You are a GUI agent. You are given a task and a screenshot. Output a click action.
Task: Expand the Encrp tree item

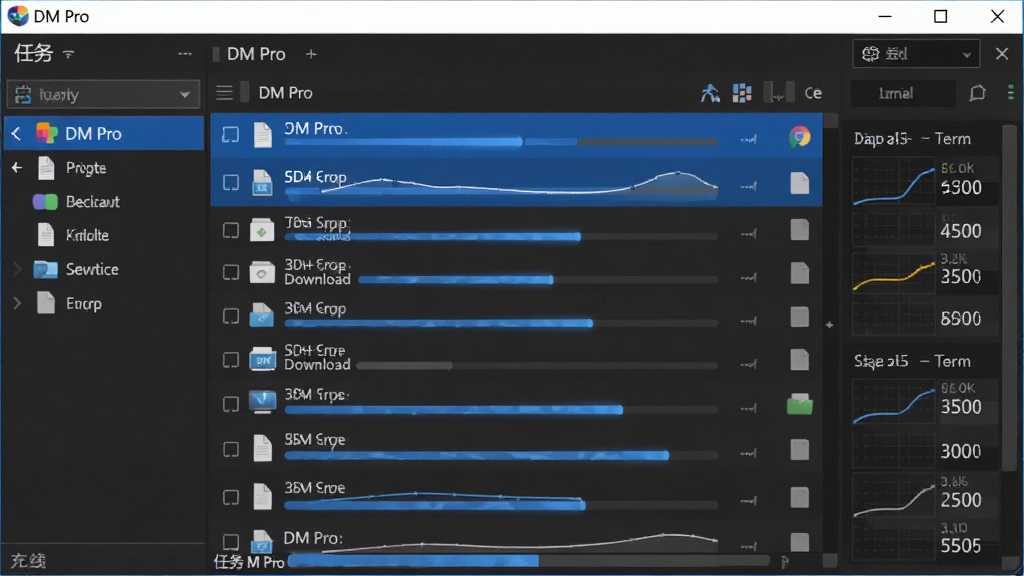pyautogui.click(x=18, y=304)
